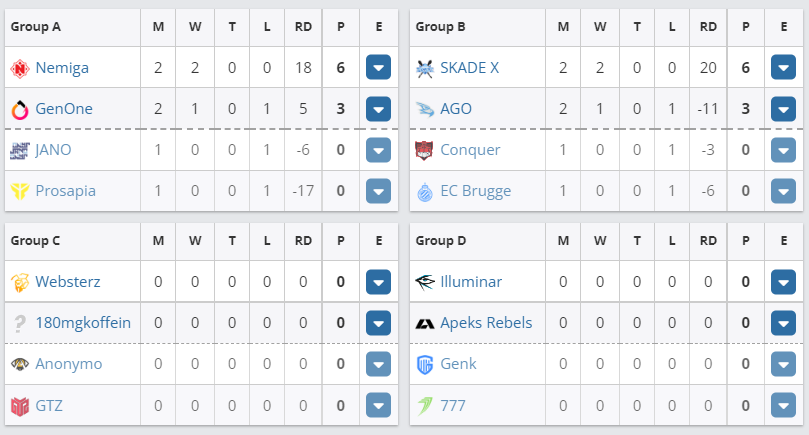Viewport: 809px width, 435px height.
Task: Click the Apeks Rebels team logo
Action: [425, 323]
